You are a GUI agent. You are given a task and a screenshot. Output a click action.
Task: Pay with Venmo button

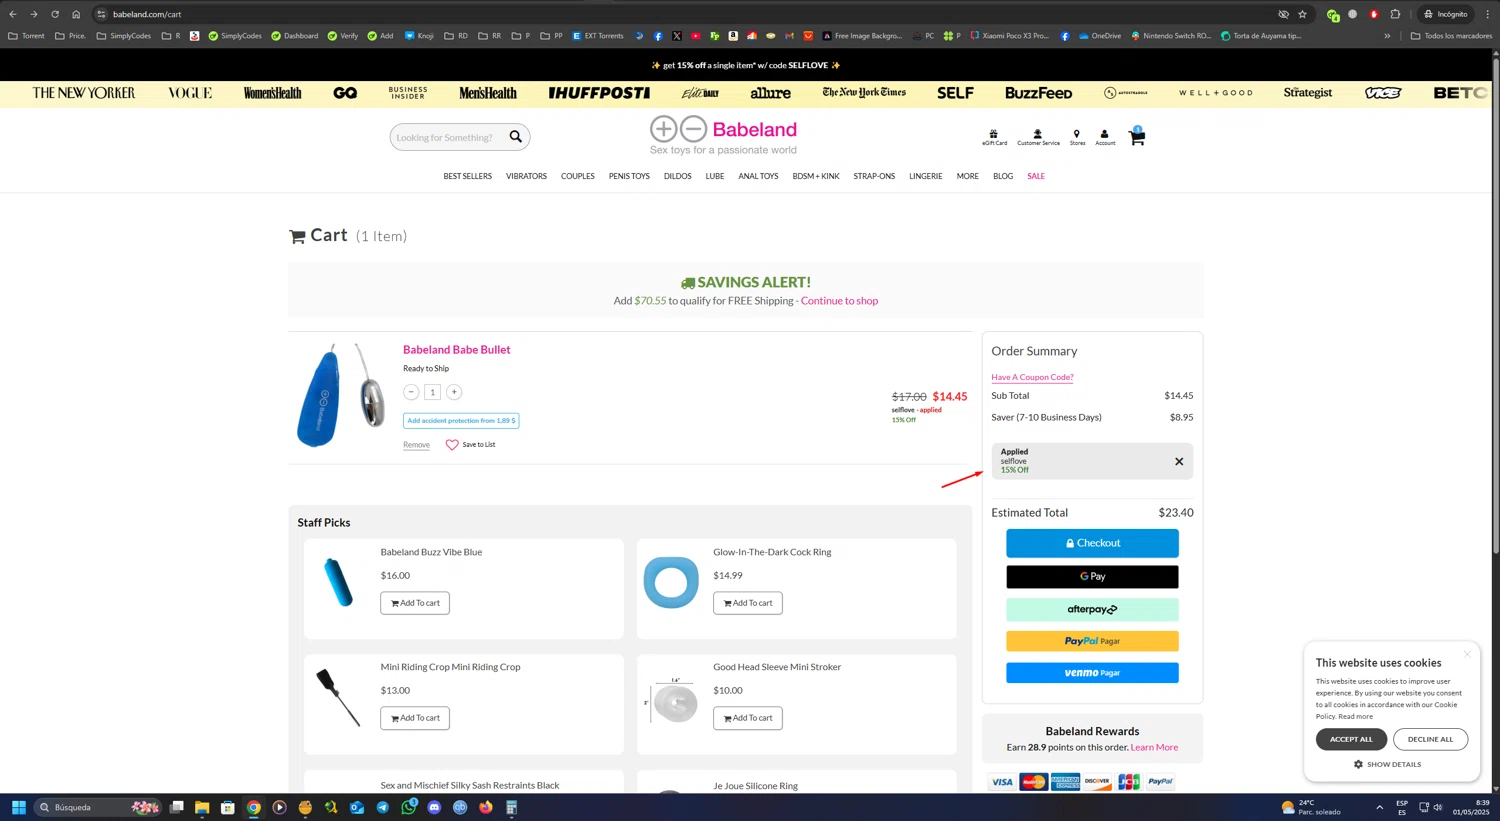[1092, 673]
